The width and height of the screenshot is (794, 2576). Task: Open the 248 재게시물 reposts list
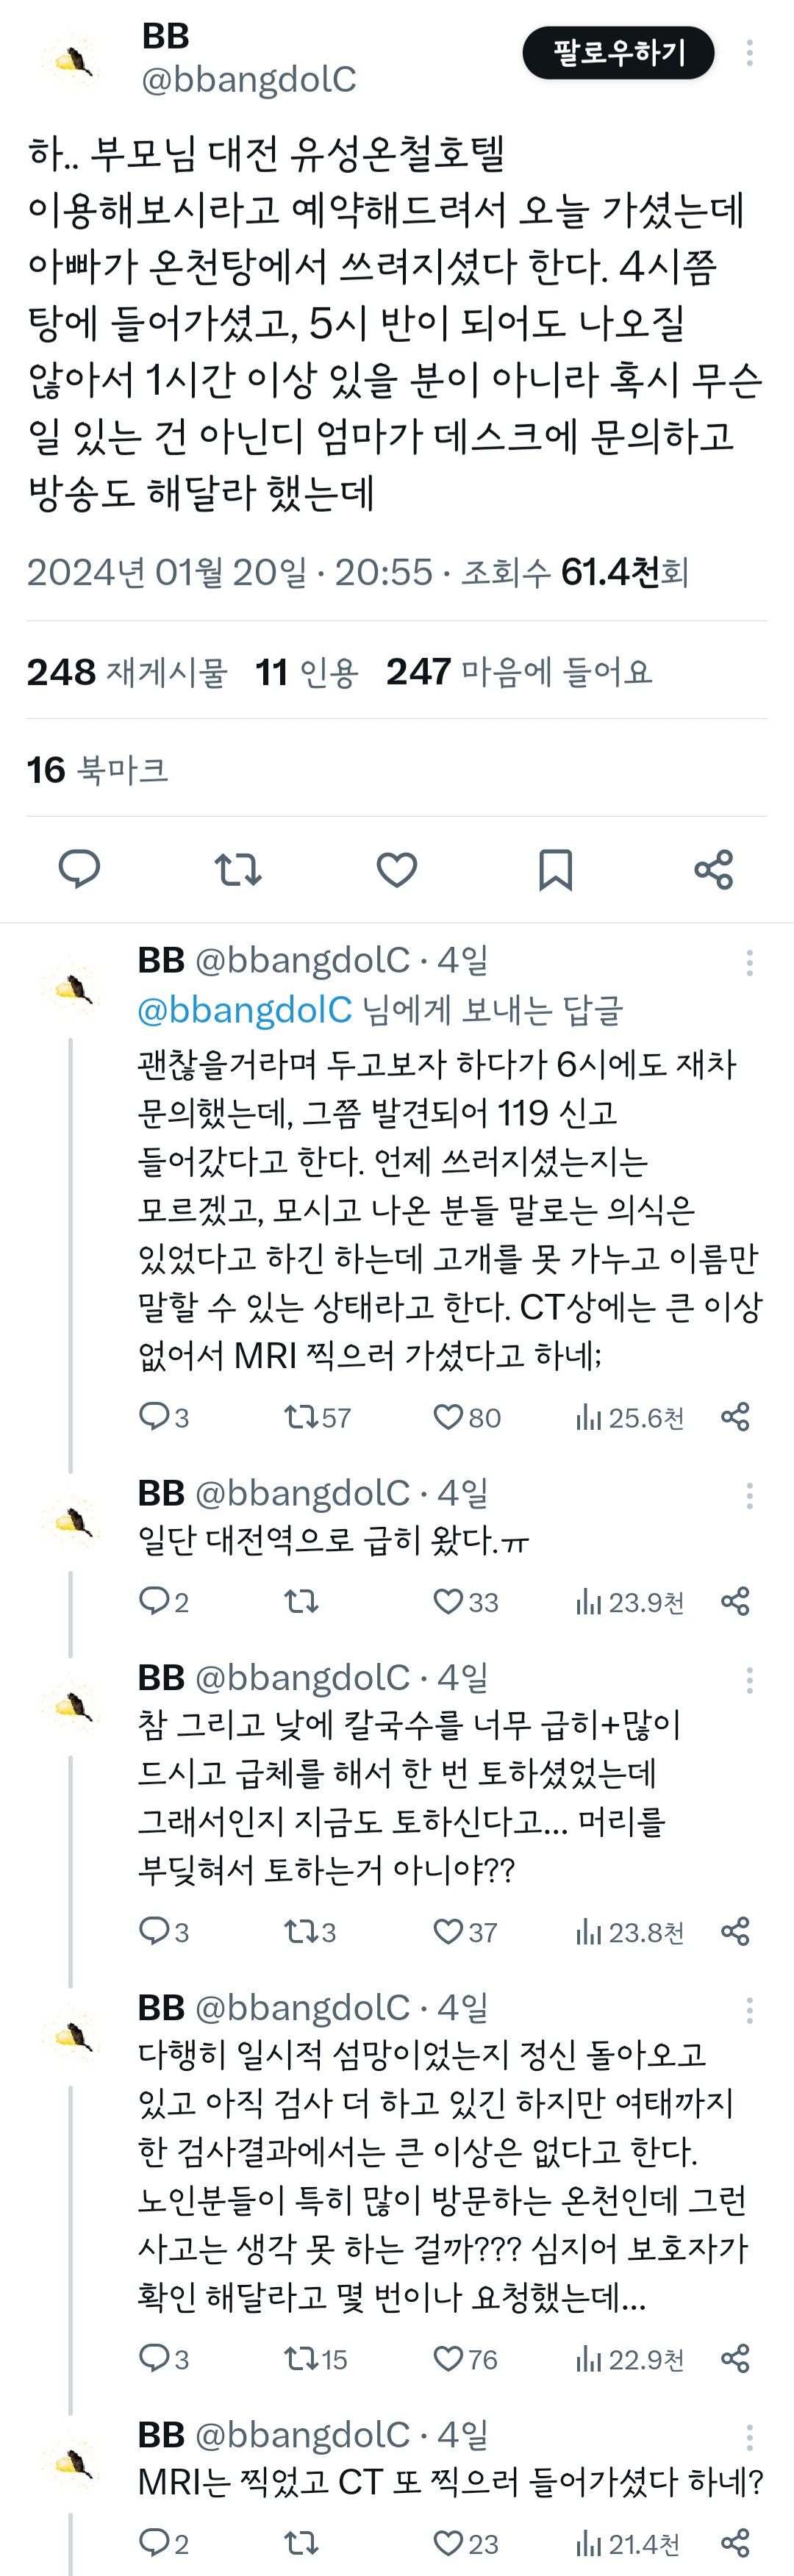coord(127,672)
